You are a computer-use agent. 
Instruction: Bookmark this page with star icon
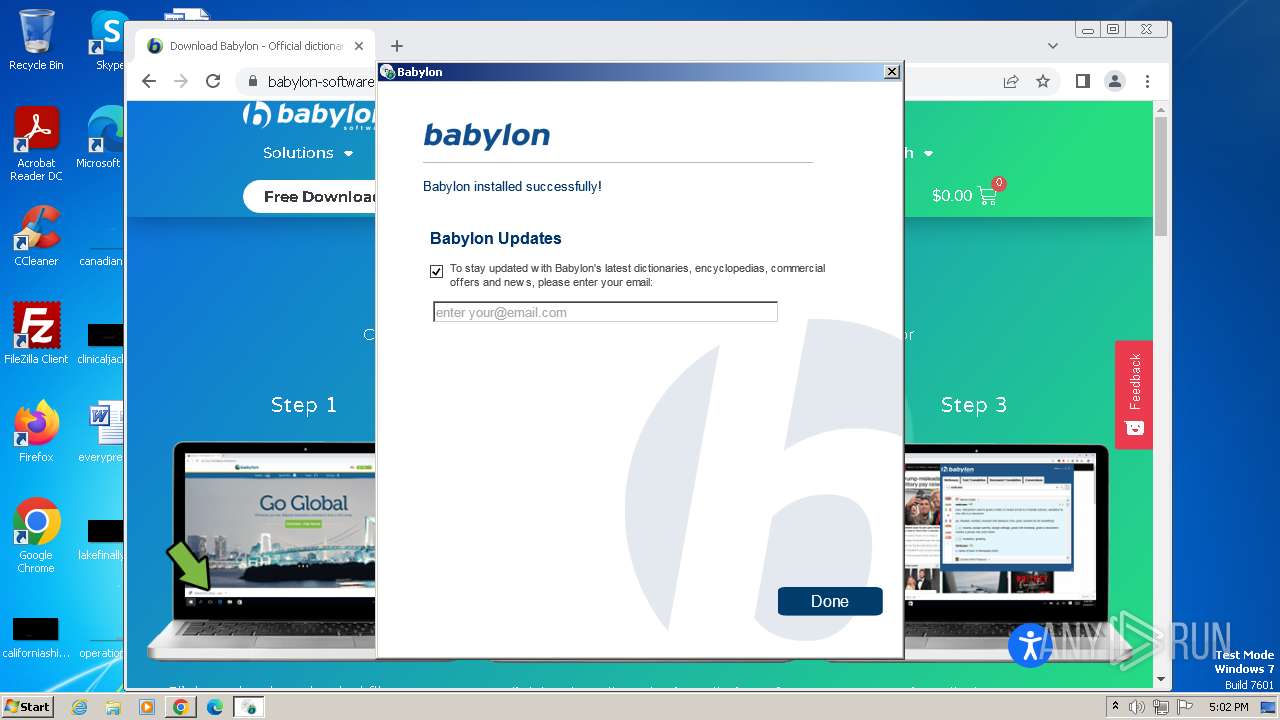point(1043,81)
